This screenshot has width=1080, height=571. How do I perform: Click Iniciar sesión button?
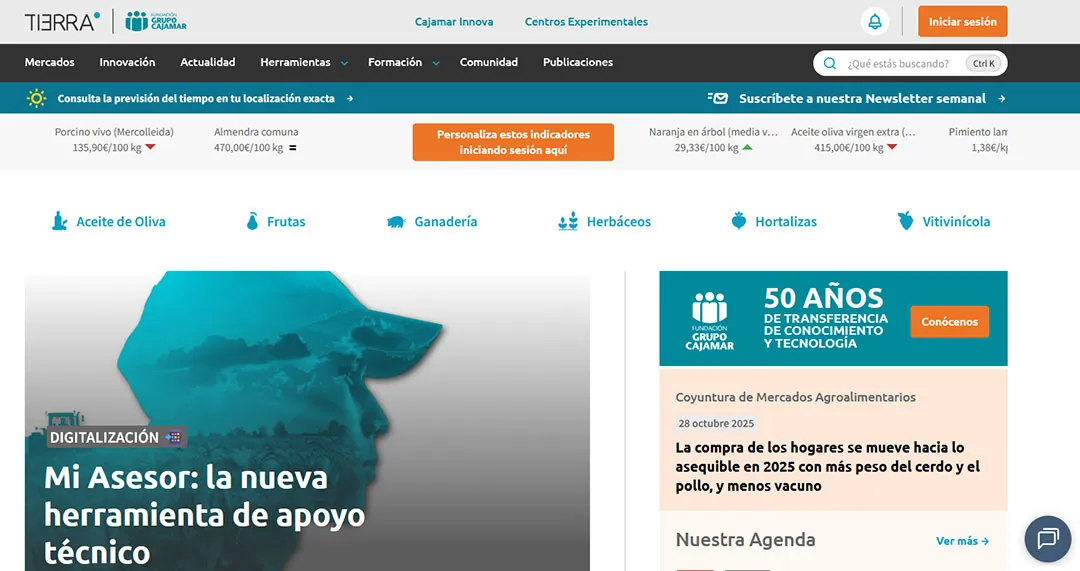coord(962,21)
